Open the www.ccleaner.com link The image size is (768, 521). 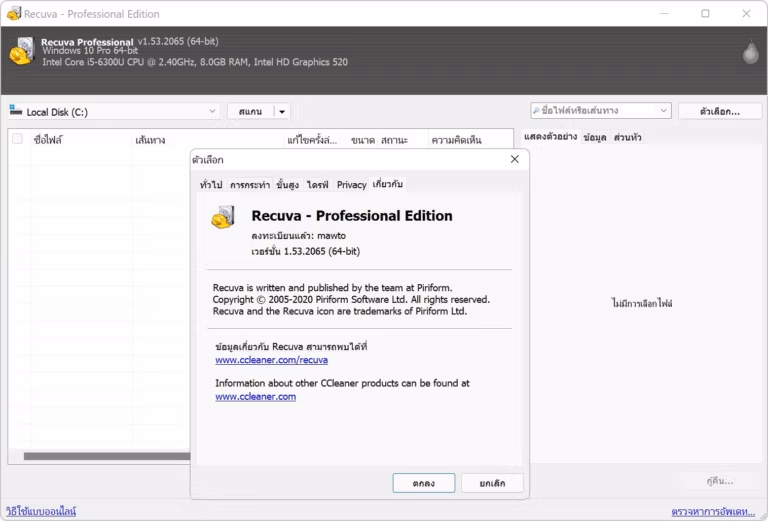[255, 397]
